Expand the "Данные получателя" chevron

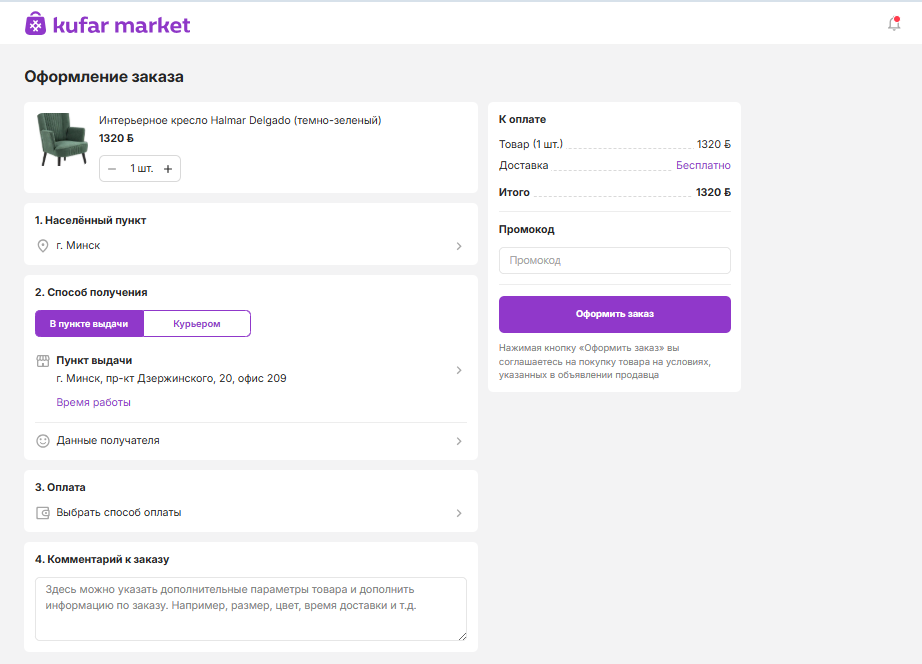[459, 442]
